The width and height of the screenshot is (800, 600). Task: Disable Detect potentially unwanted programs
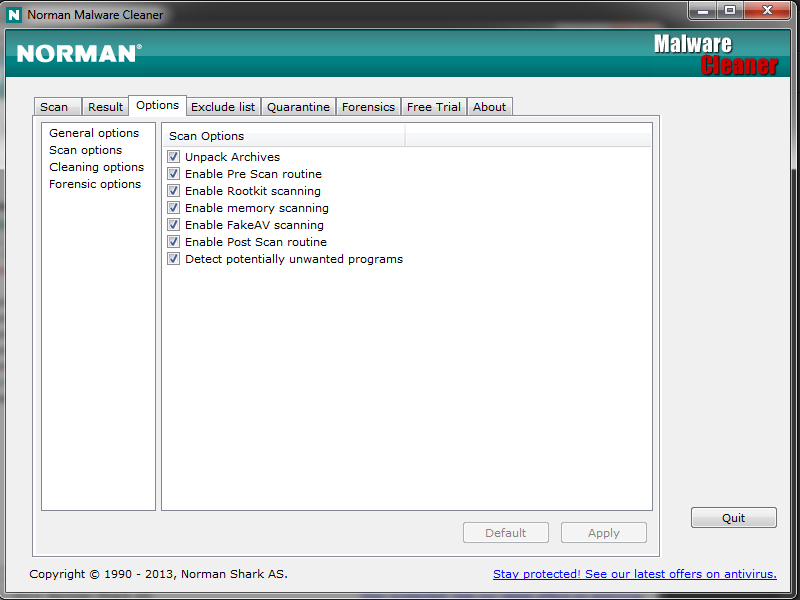click(x=174, y=259)
